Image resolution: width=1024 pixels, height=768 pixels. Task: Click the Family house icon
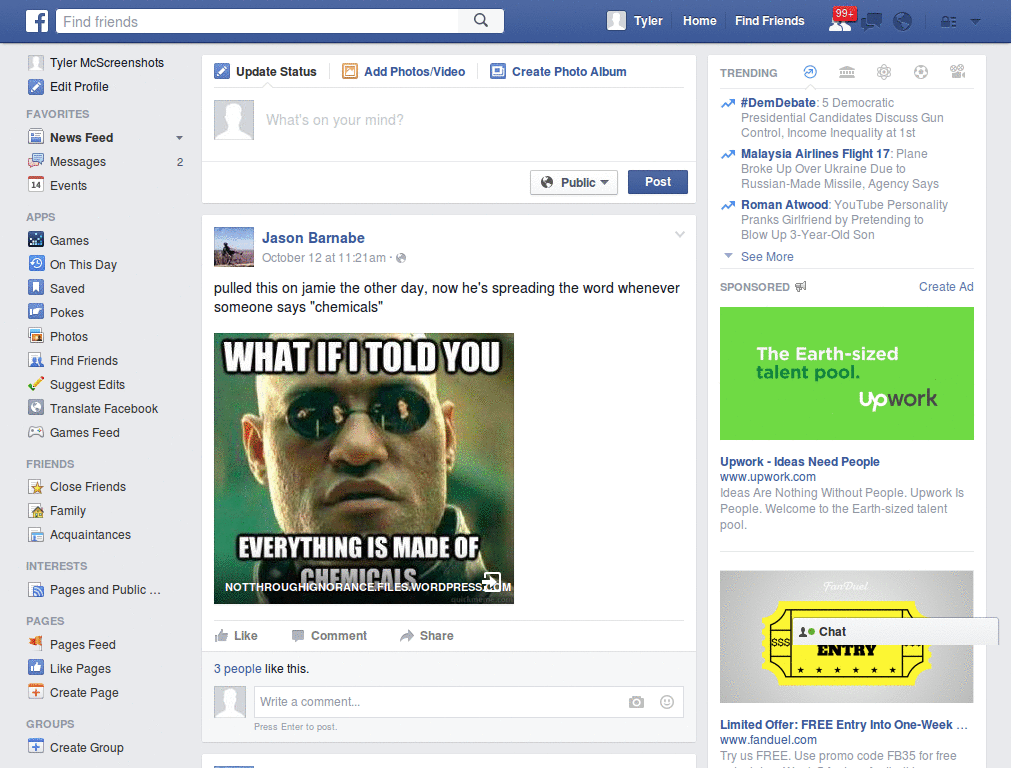coord(36,511)
